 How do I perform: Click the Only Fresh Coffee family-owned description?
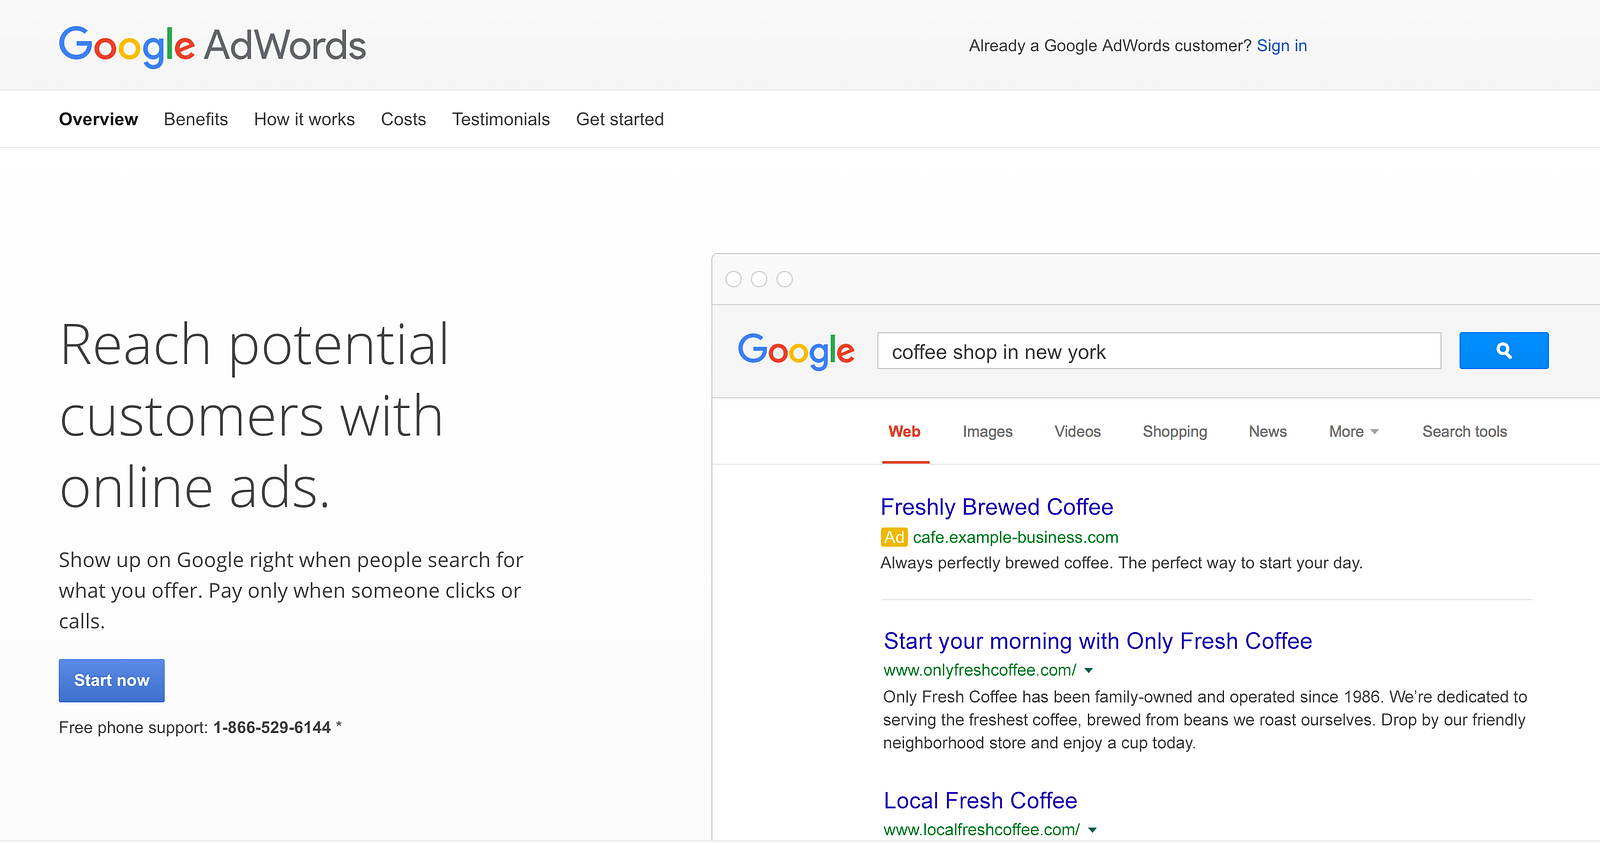point(1205,720)
